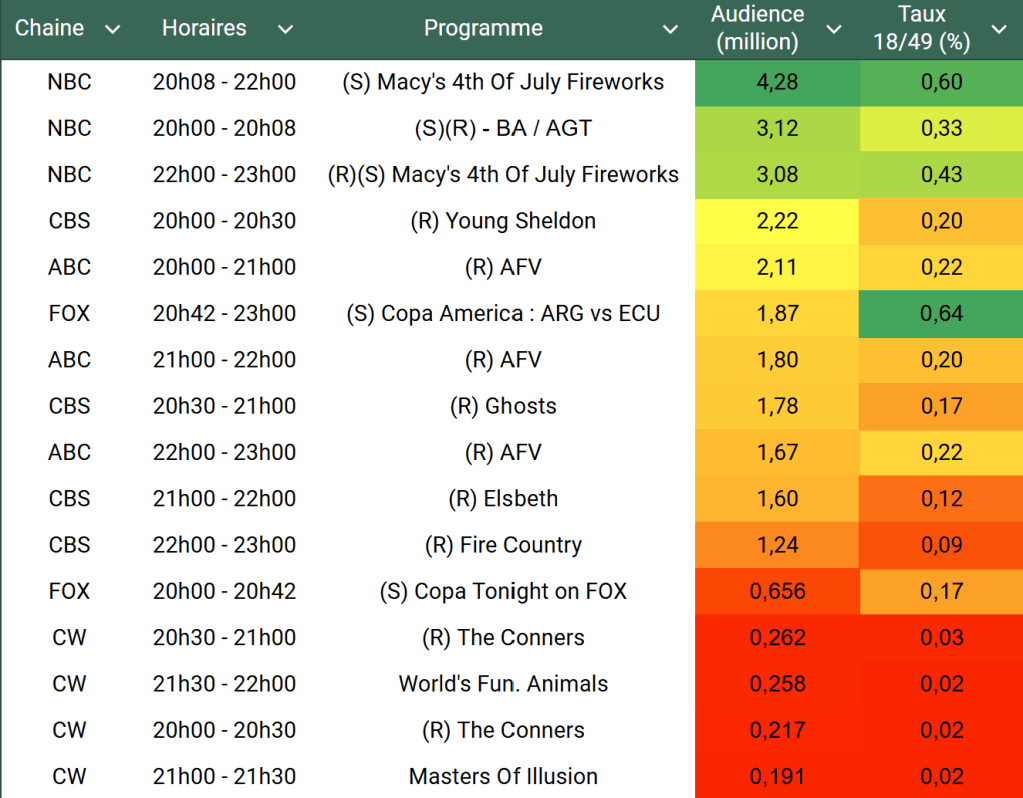Screen dimensions: 1023x798
Task: Click the dark green 0,64 rating cell
Action: tap(941, 313)
